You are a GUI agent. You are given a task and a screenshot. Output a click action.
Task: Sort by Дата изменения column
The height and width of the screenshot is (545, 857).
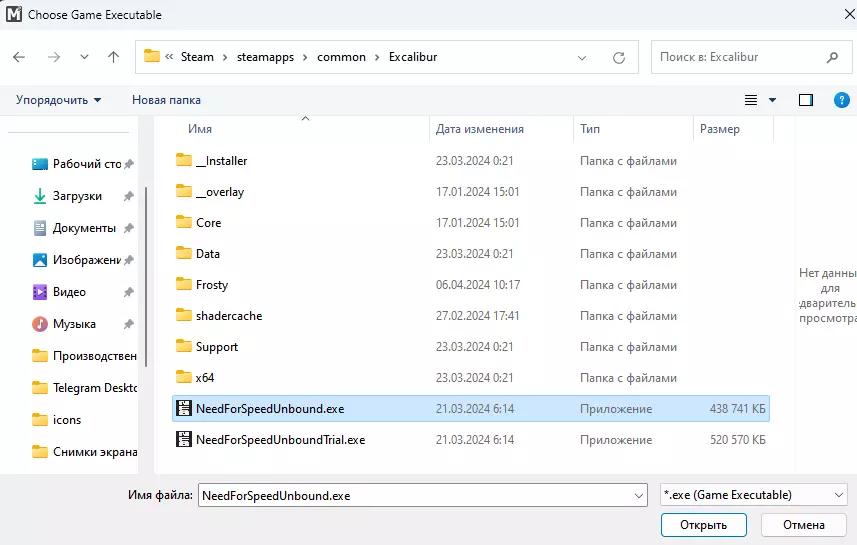tap(479, 129)
